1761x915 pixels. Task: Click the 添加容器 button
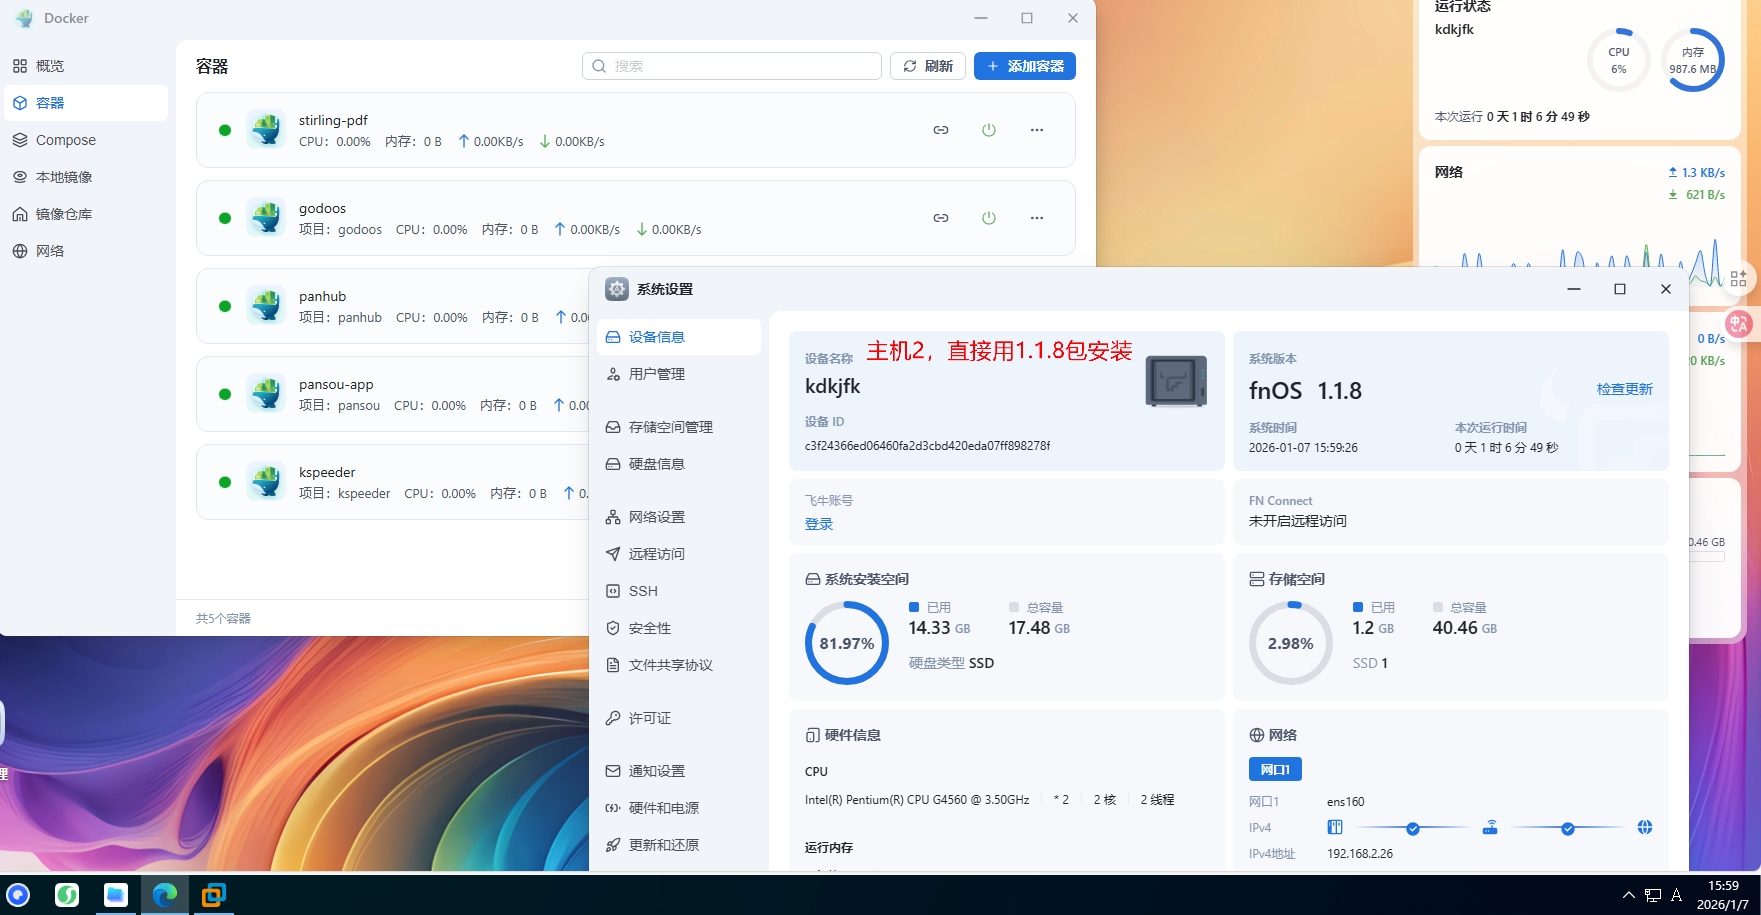click(1024, 65)
